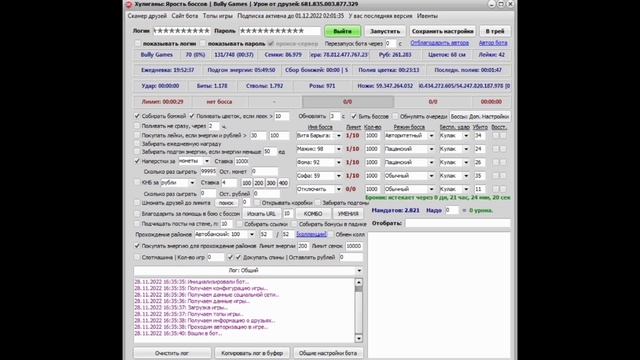The height and width of the screenshot is (360, 640).
Task: Toggle Покупать энергию для прохождения районов
Action: pos(137,246)
